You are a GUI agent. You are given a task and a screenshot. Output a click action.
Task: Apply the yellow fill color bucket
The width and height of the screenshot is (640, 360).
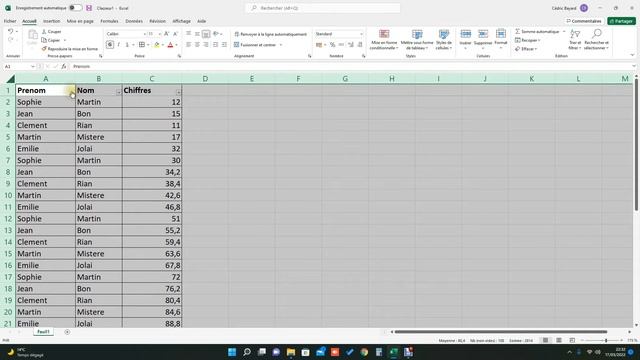point(157,44)
